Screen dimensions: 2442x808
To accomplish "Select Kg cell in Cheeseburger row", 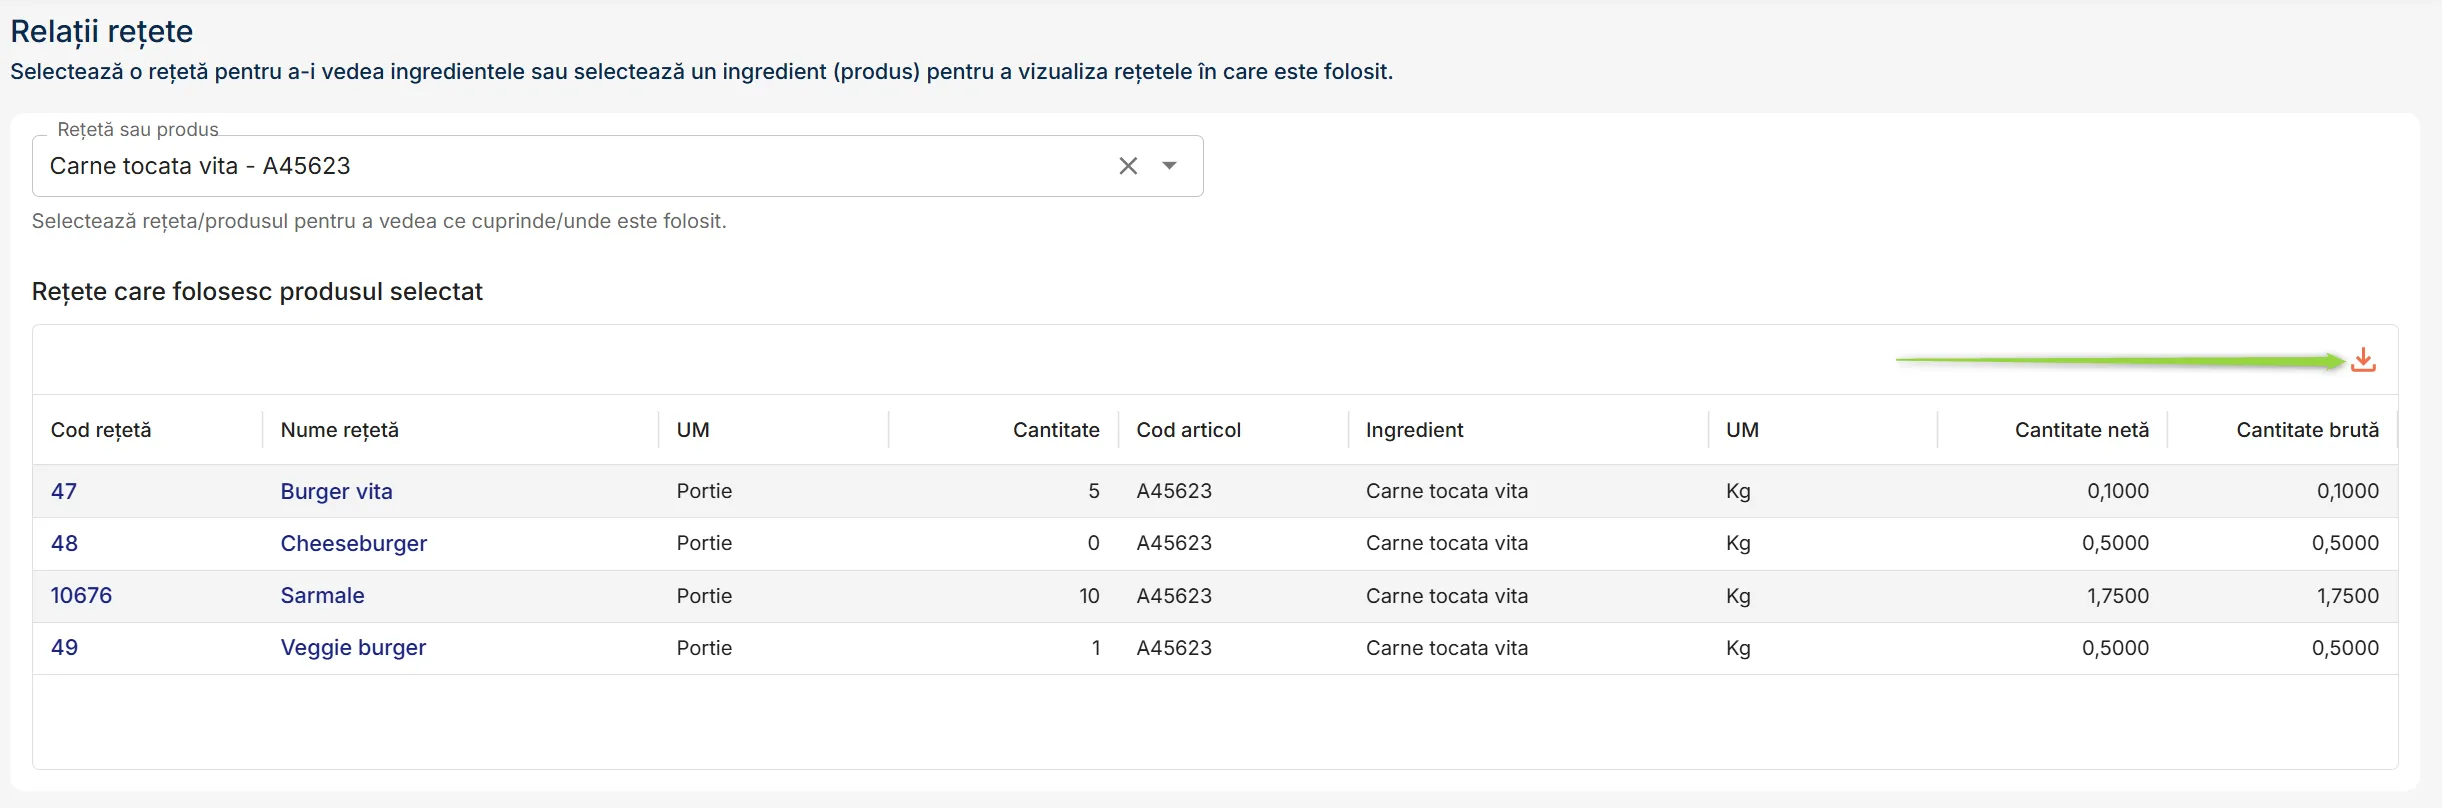I will [1738, 544].
